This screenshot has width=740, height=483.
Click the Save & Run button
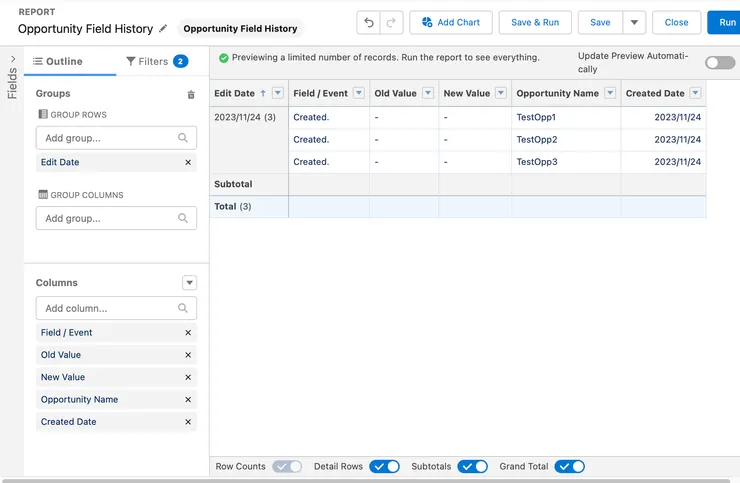(535, 22)
